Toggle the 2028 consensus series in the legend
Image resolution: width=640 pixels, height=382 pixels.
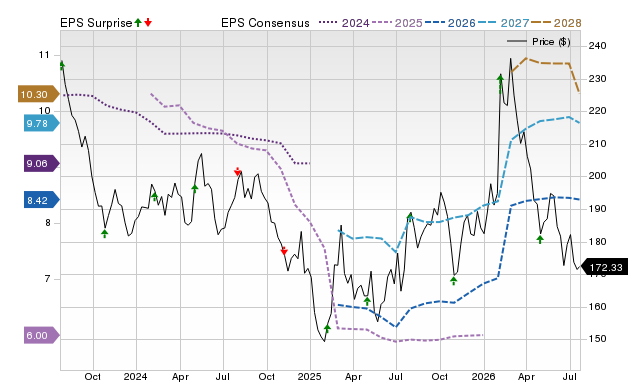(x=556, y=23)
